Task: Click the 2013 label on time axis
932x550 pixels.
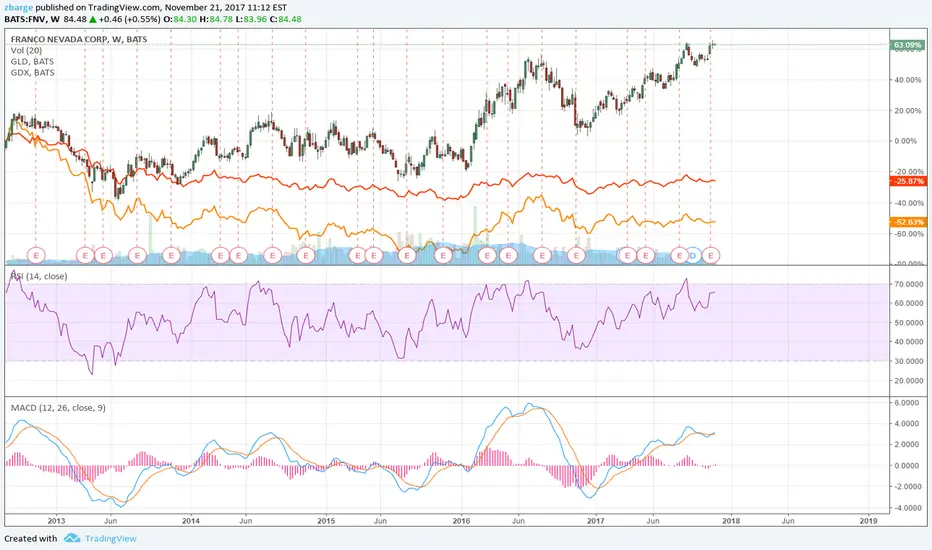Action: click(x=56, y=521)
